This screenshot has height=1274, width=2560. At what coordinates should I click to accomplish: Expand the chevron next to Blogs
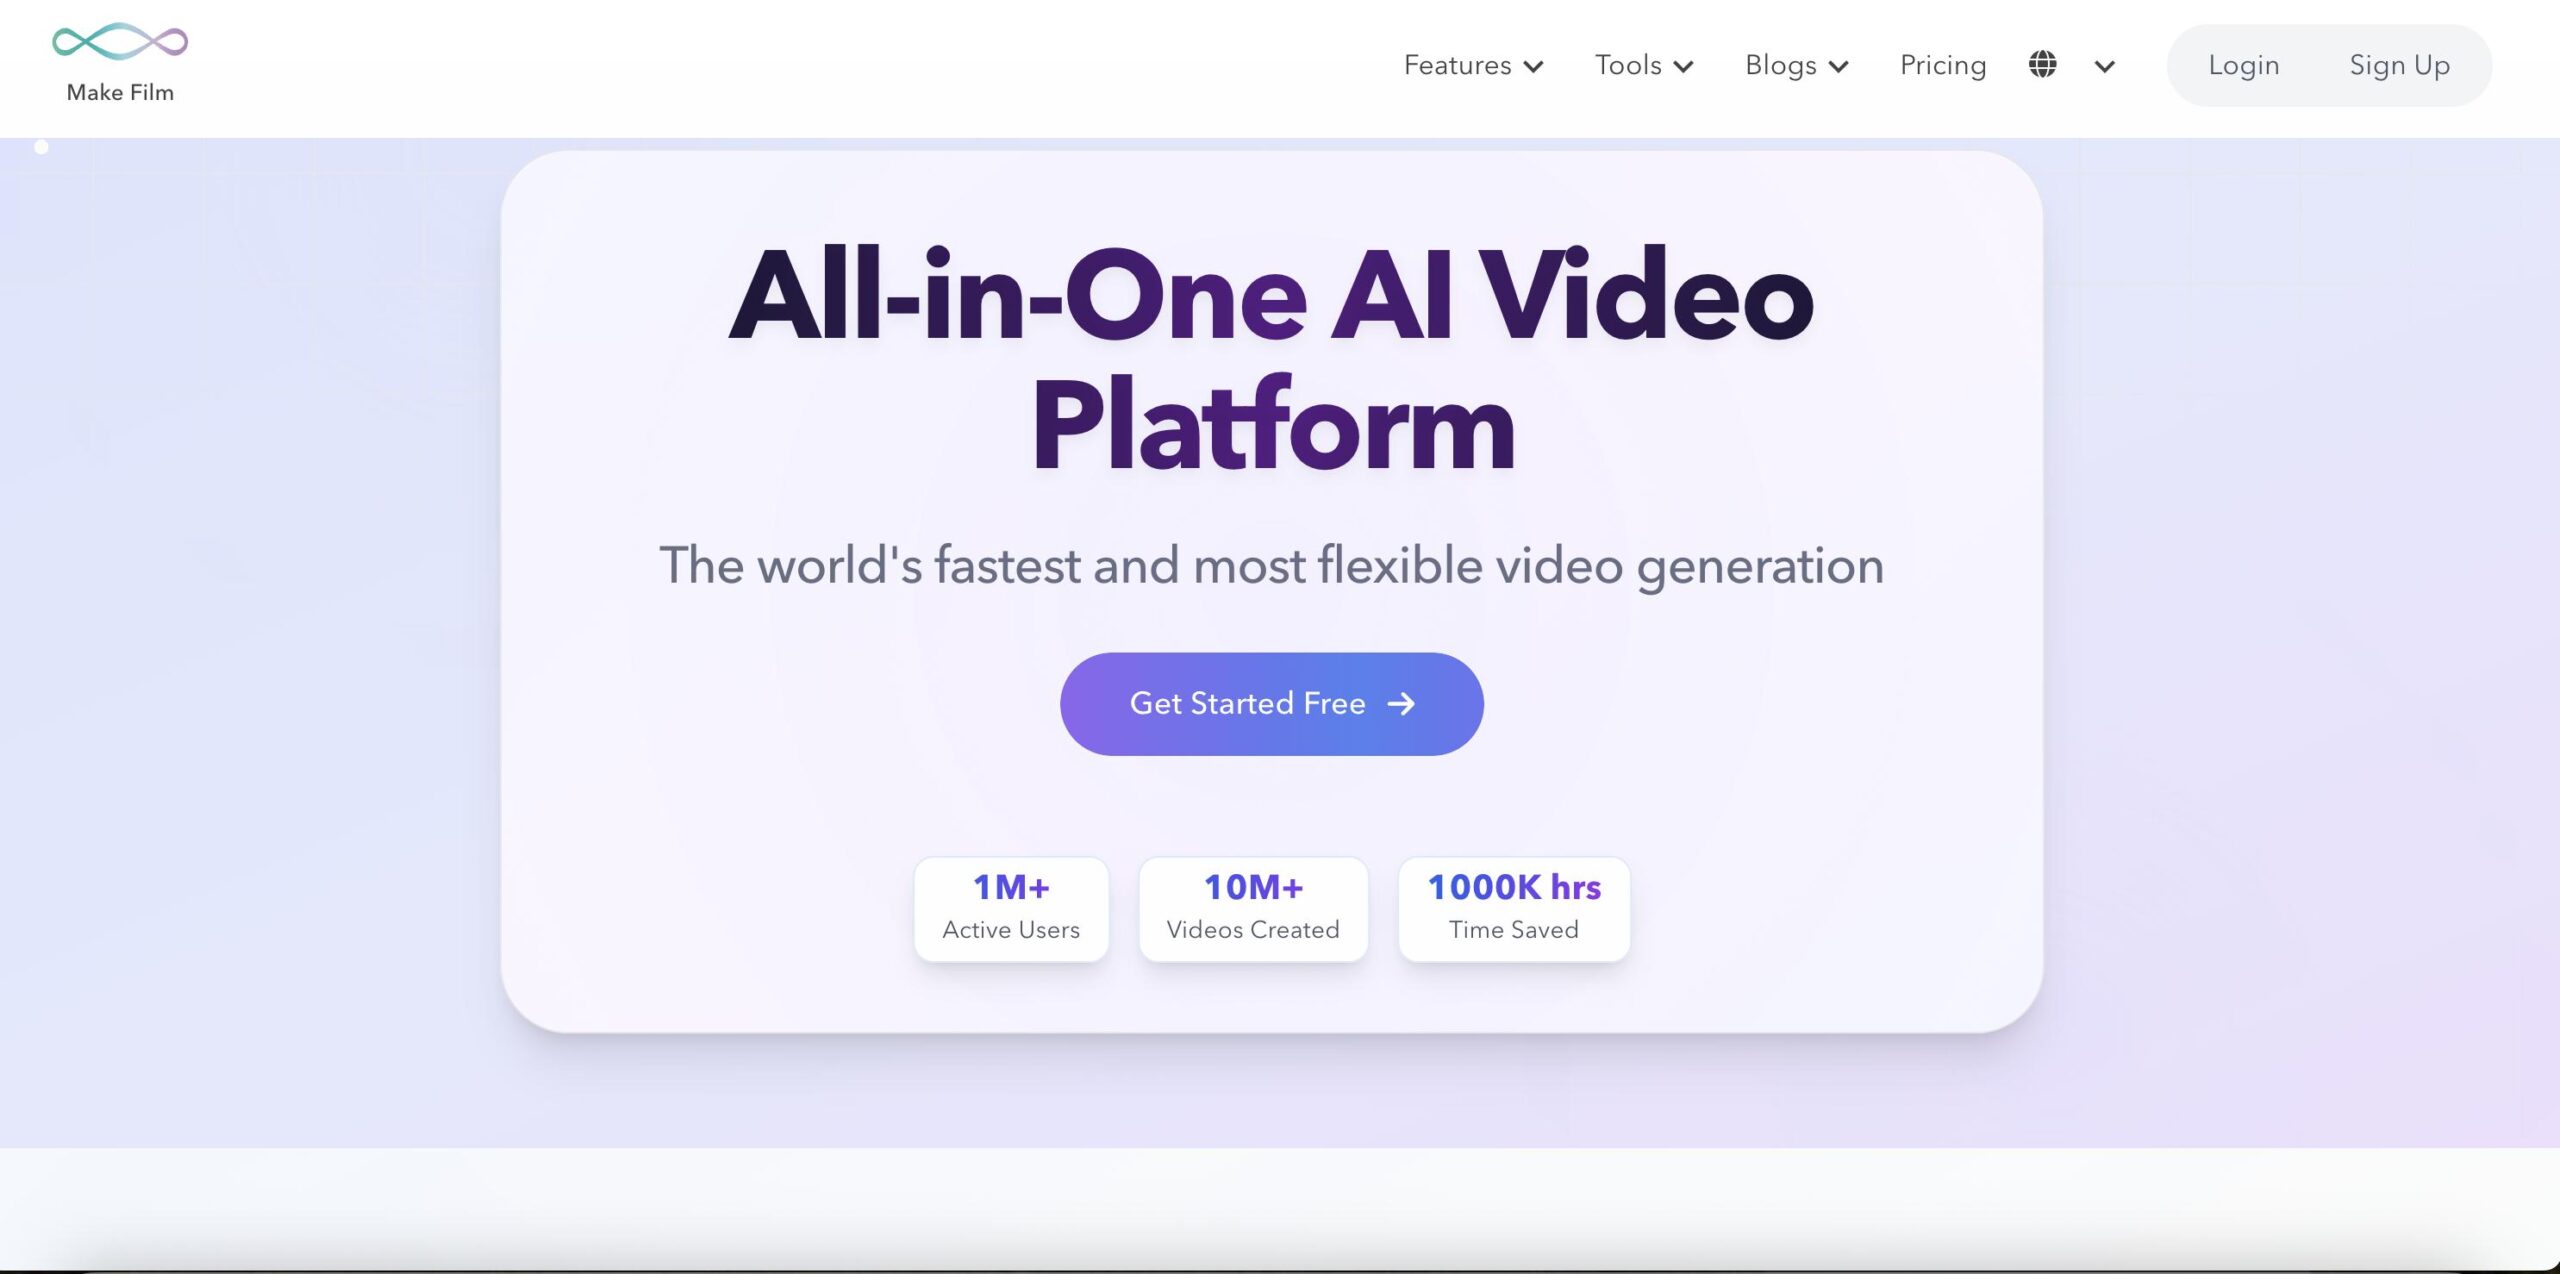coord(1838,67)
